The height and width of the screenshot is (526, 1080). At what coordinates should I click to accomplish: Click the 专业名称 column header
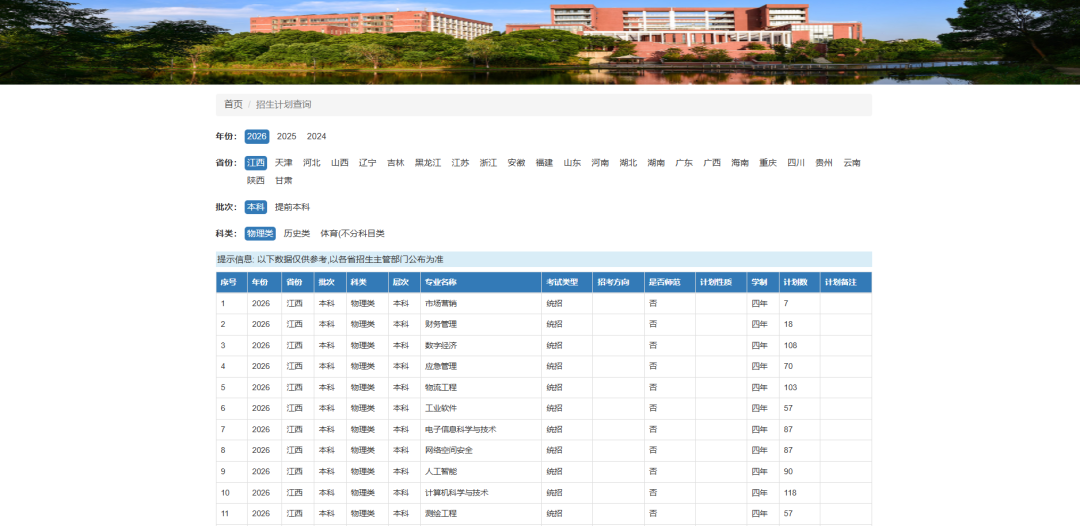click(481, 282)
